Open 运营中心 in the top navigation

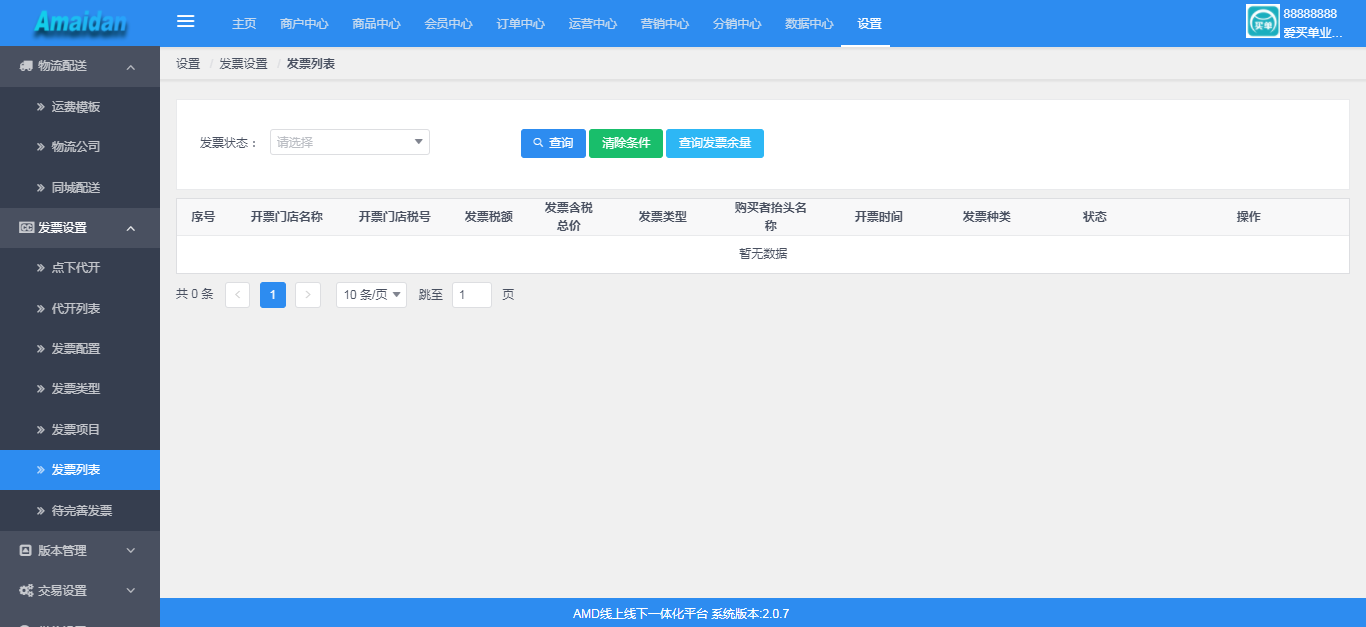(x=592, y=24)
